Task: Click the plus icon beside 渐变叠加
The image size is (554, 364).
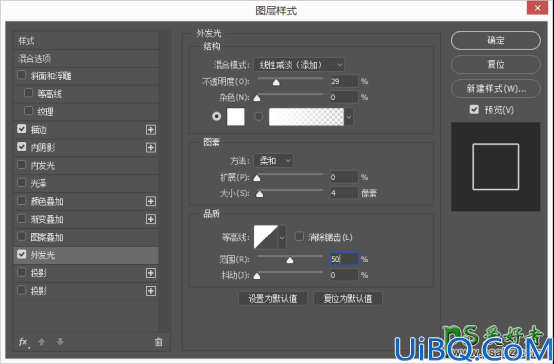Action: (x=151, y=219)
